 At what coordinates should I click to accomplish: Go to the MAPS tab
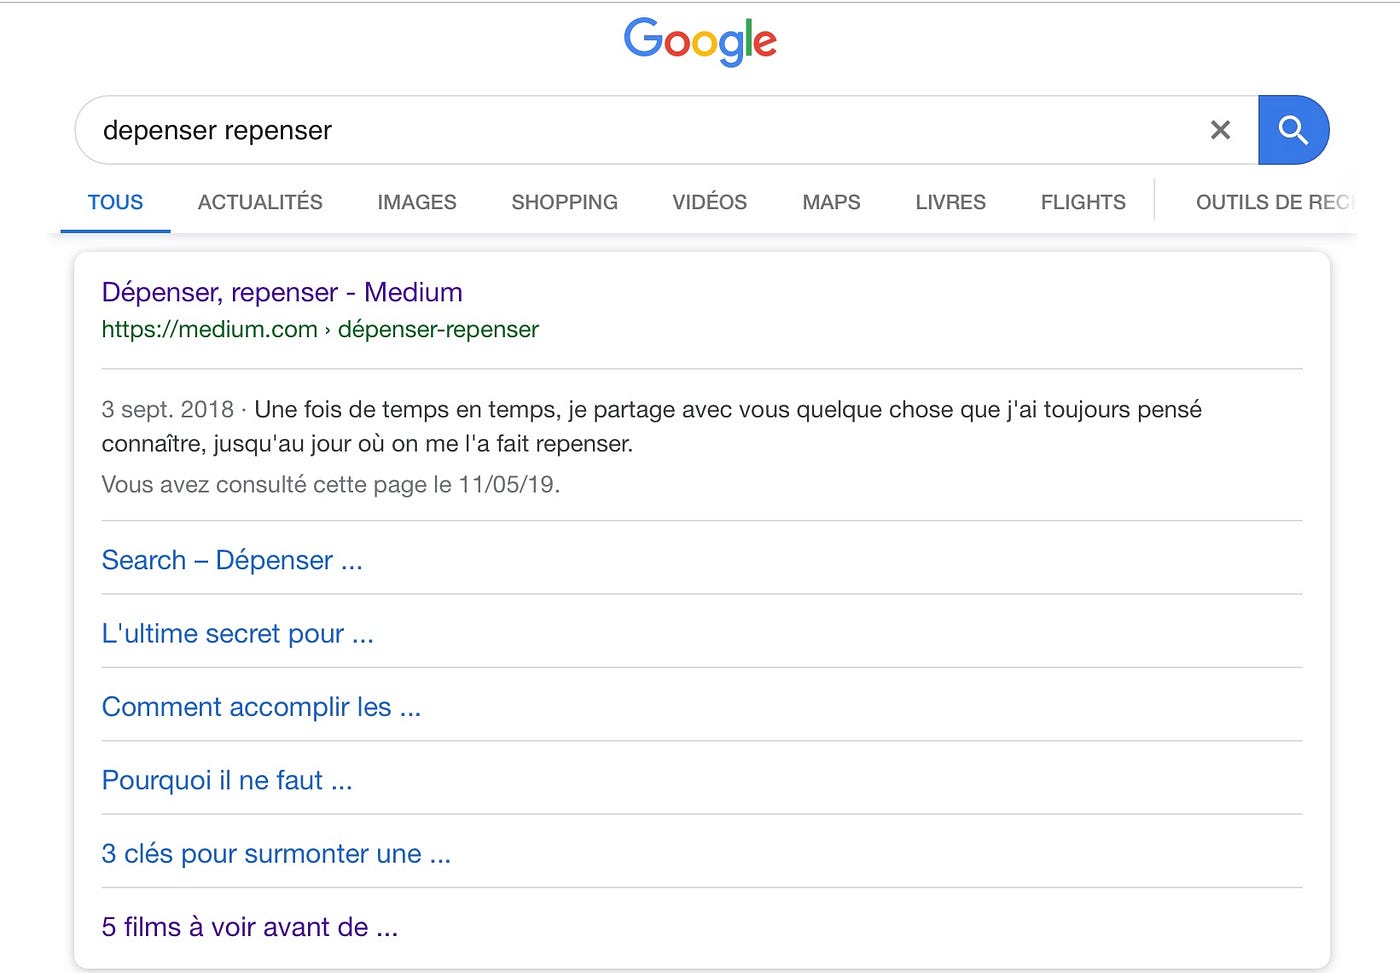831,202
